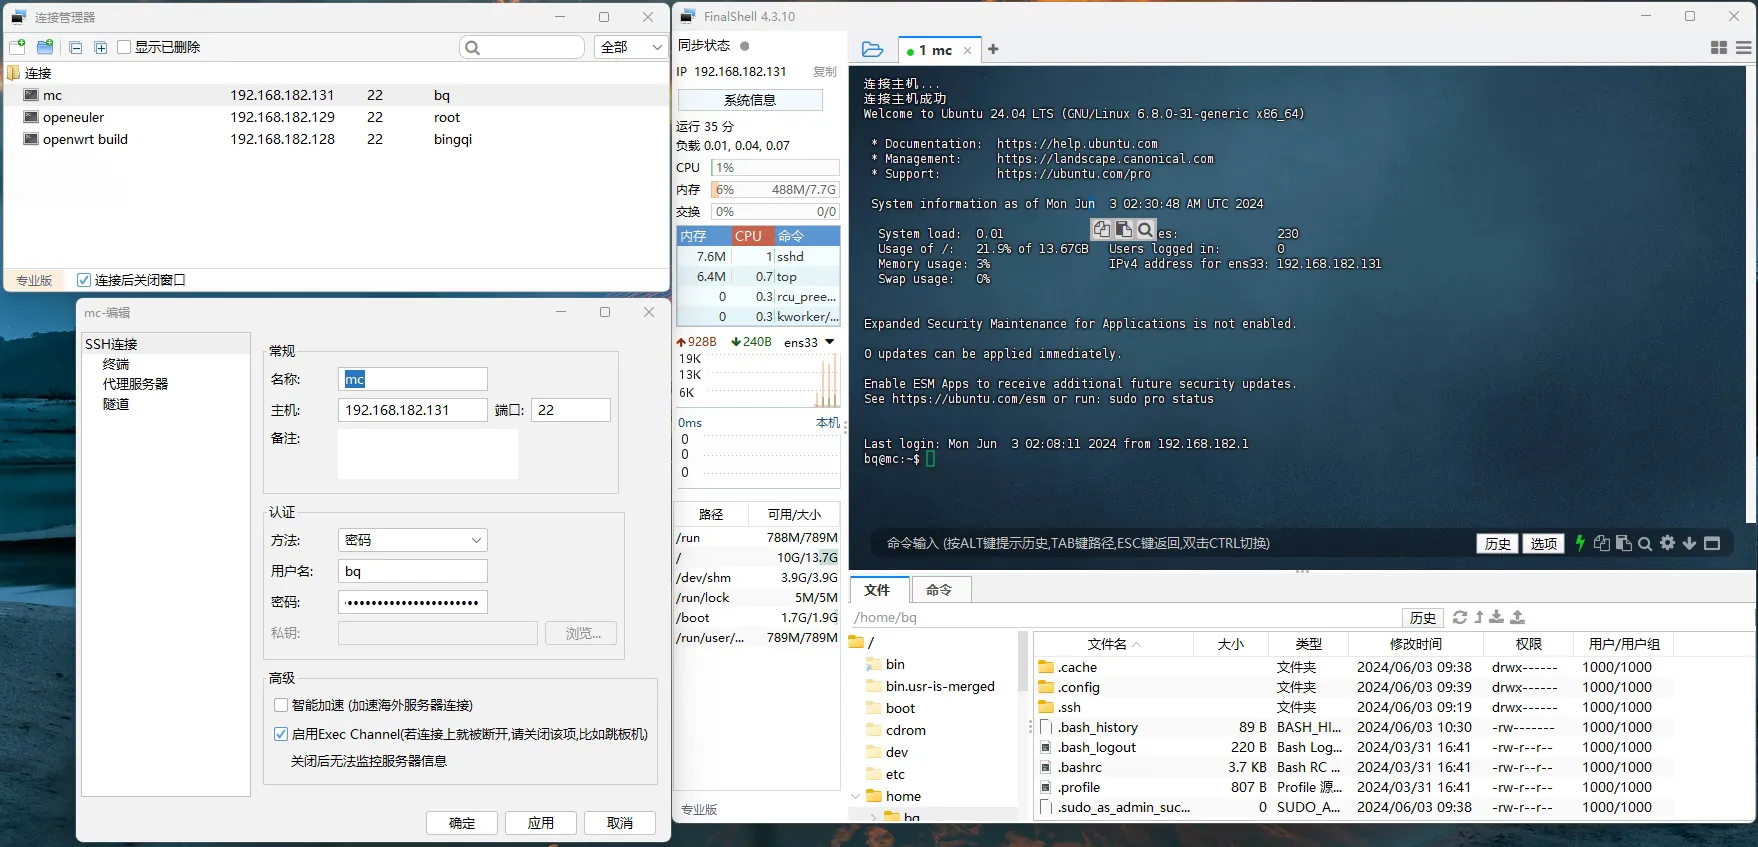Open terminal settings gear icon
The height and width of the screenshot is (847, 1758).
tap(1667, 543)
